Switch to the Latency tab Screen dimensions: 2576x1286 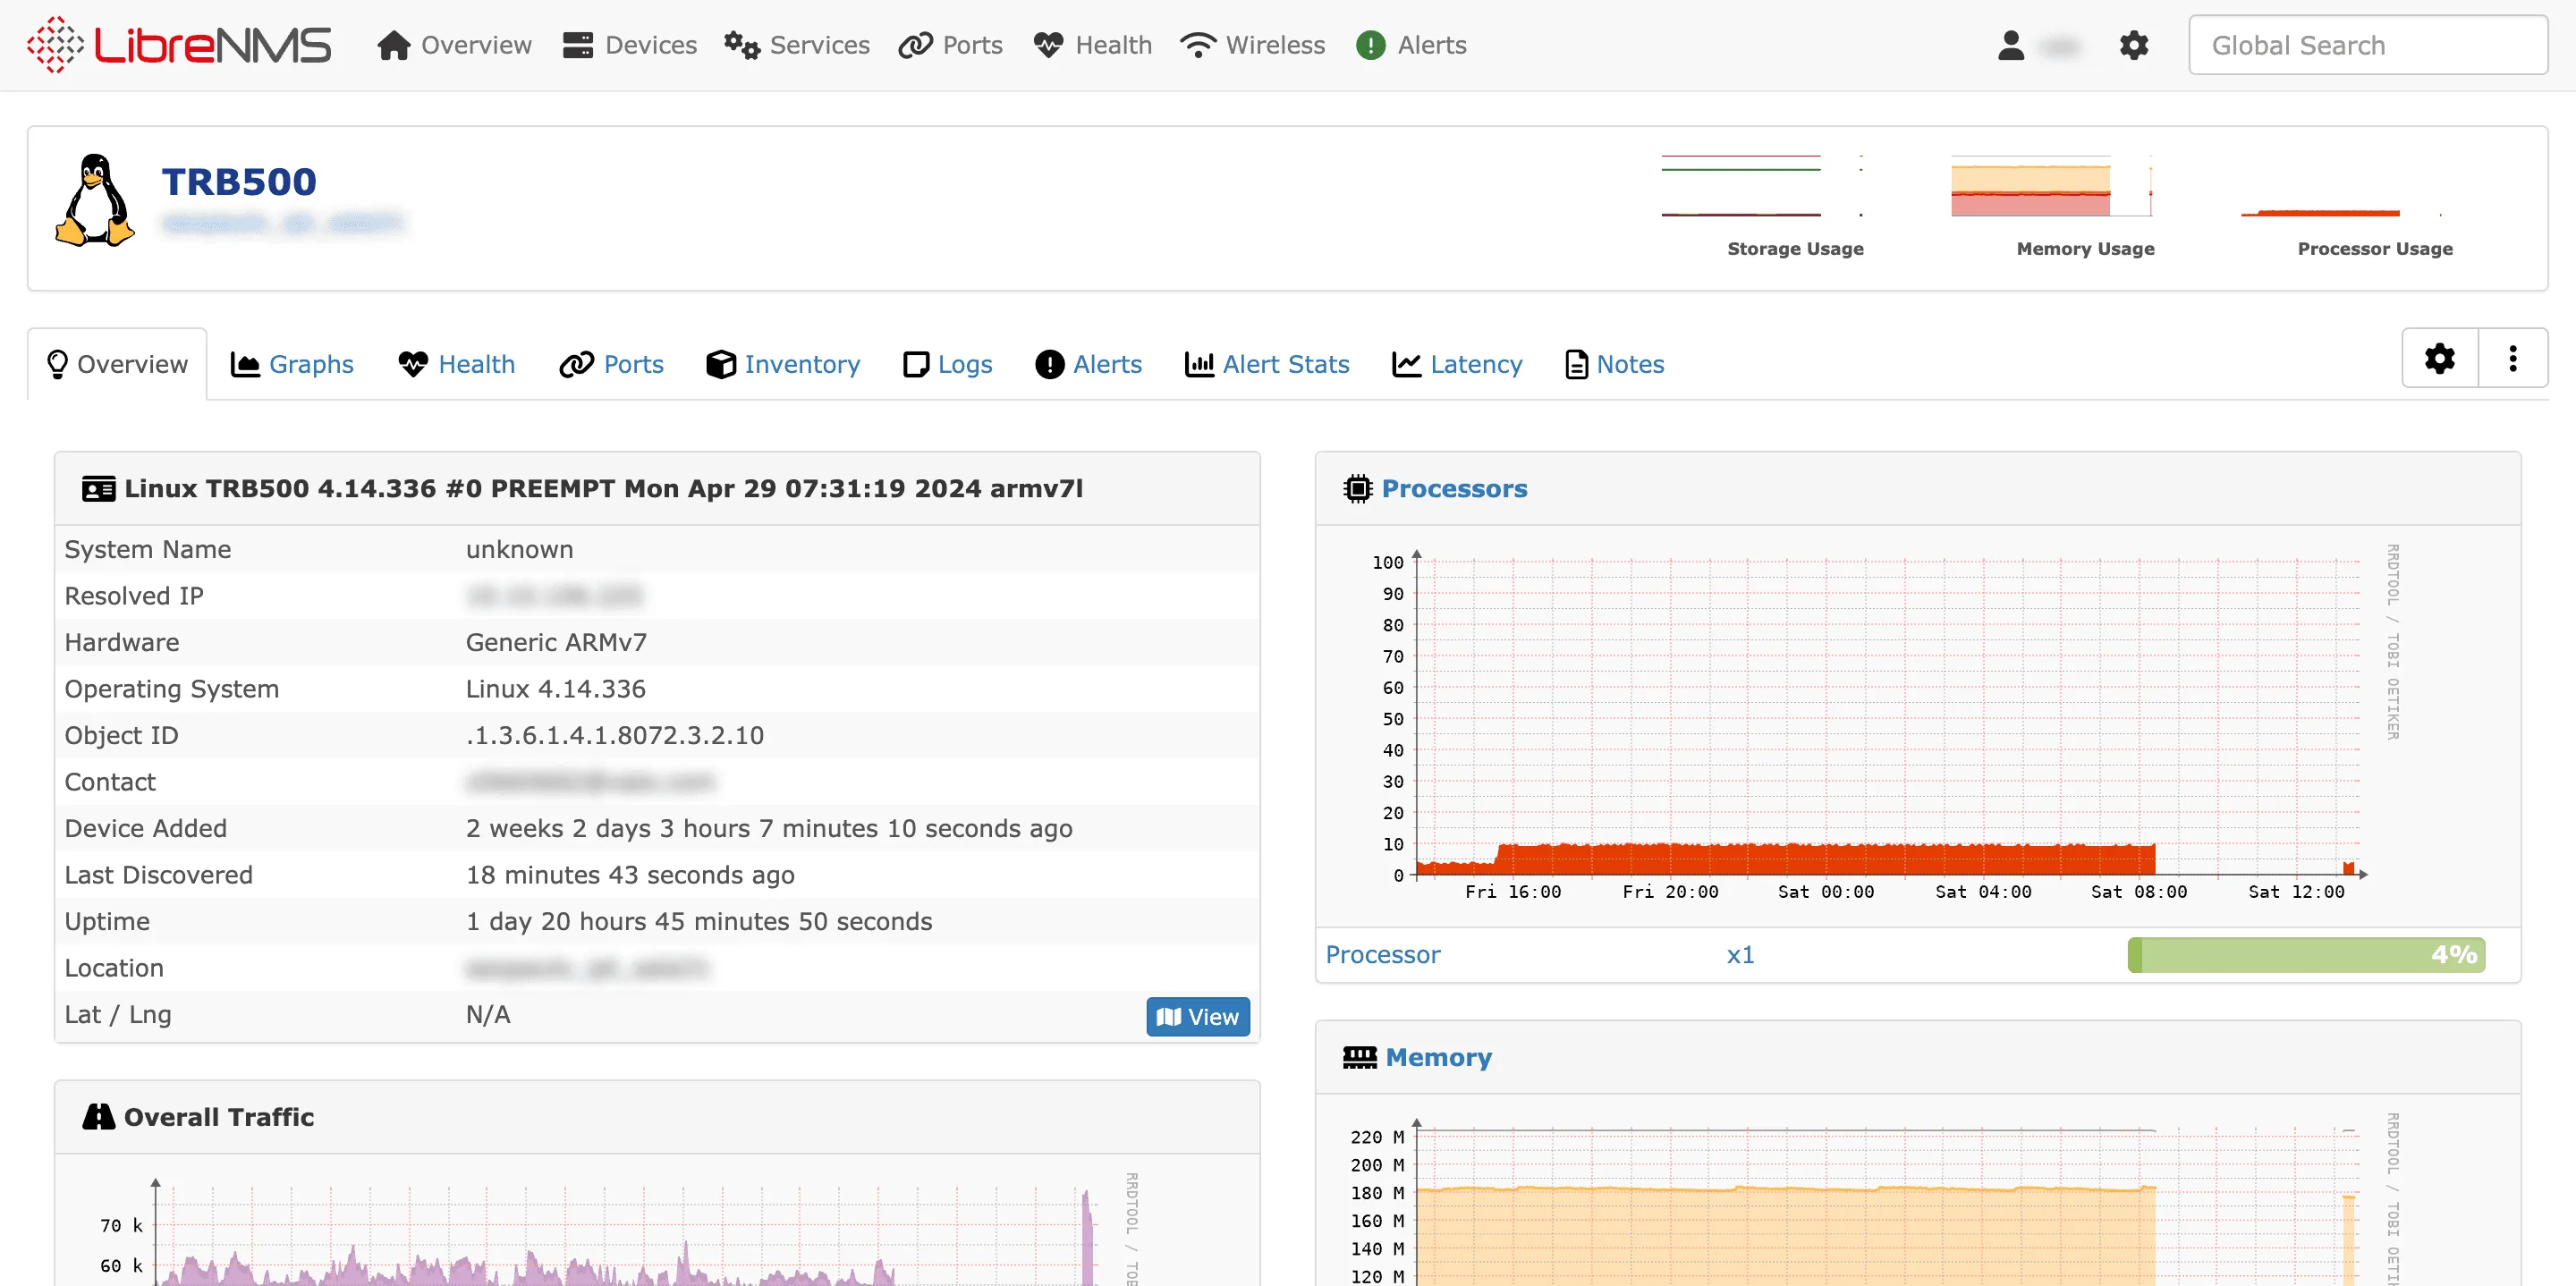tap(1457, 364)
